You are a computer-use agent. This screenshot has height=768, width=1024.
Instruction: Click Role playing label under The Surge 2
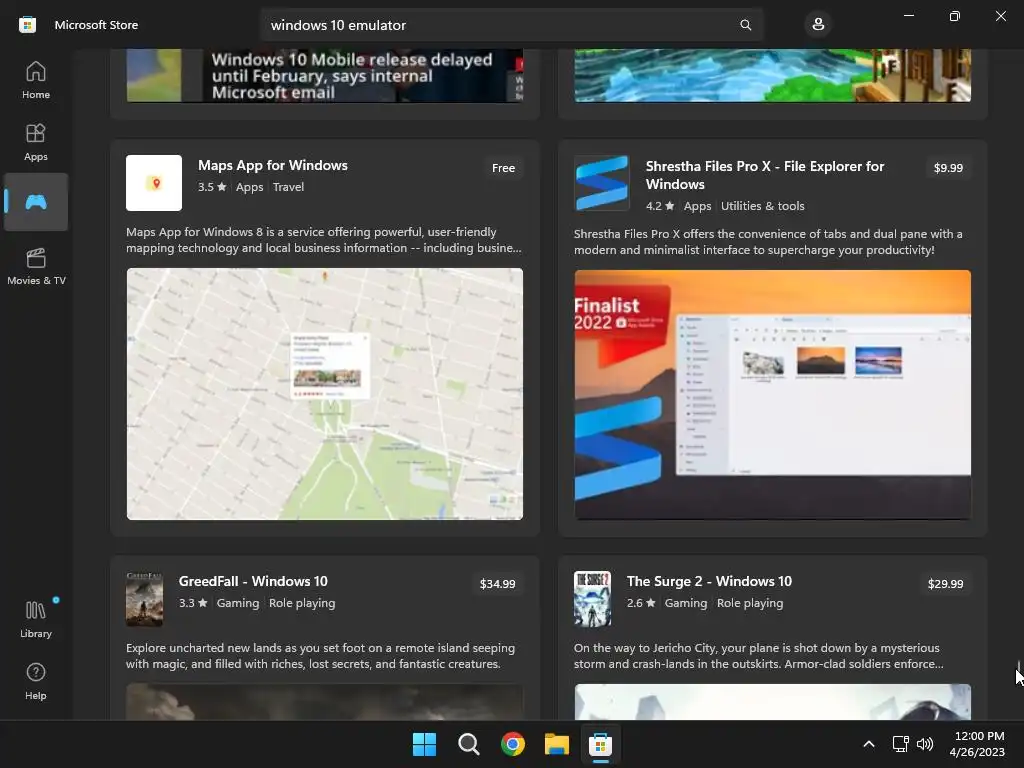750,603
